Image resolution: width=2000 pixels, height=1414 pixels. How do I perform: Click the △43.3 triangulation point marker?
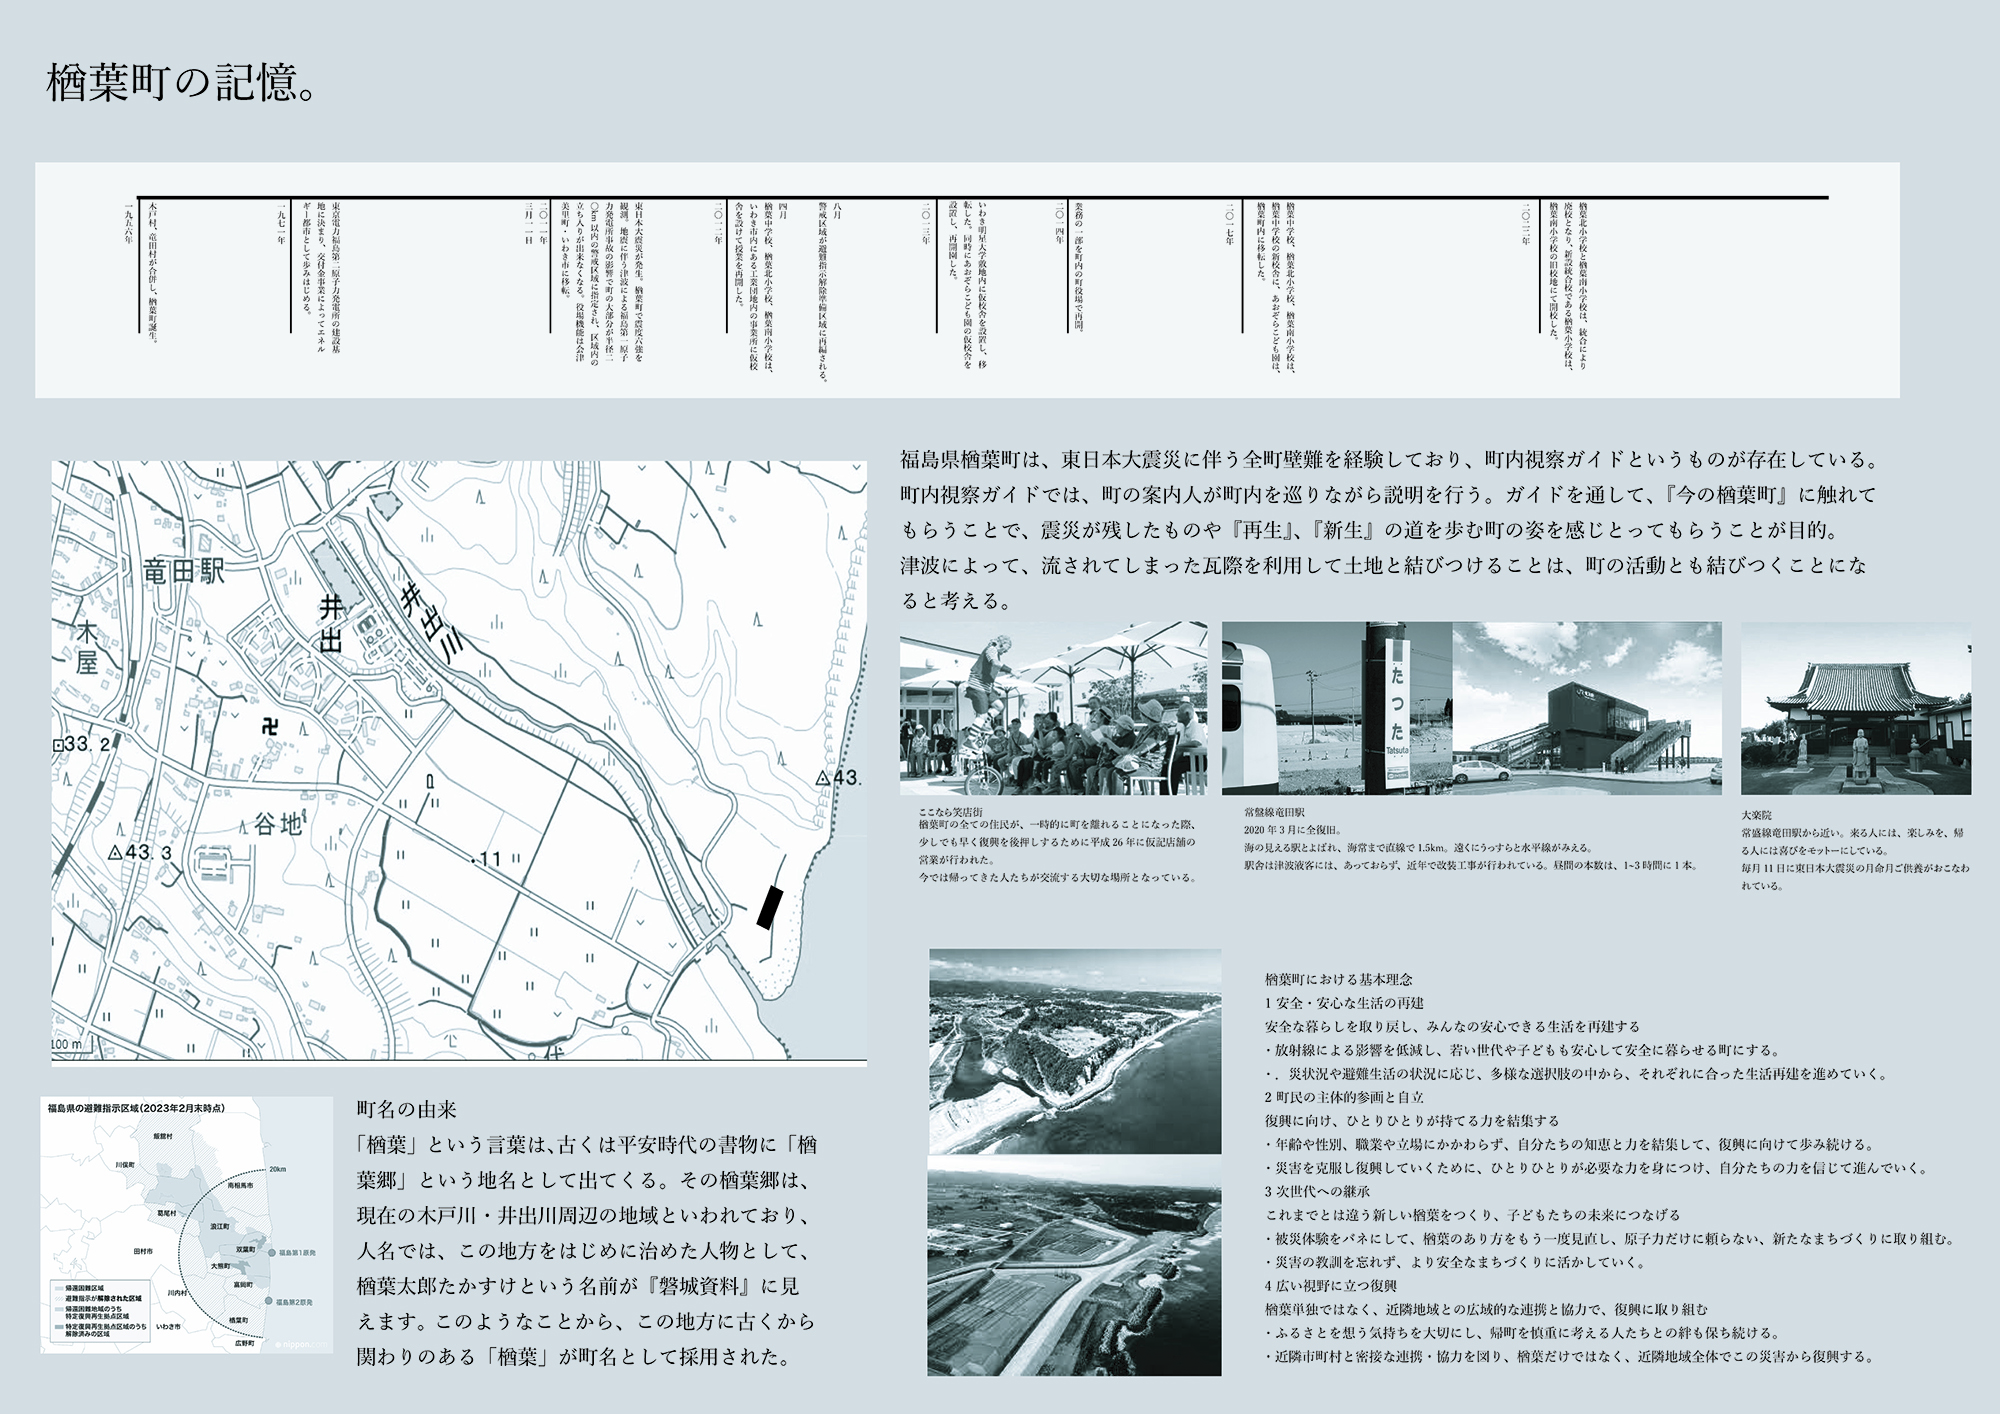(116, 853)
